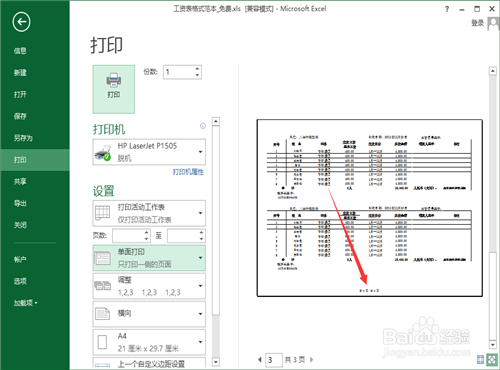Select 保存 (Save) in sidebar
Image resolution: width=500 pixels, height=370 pixels.
20,116
